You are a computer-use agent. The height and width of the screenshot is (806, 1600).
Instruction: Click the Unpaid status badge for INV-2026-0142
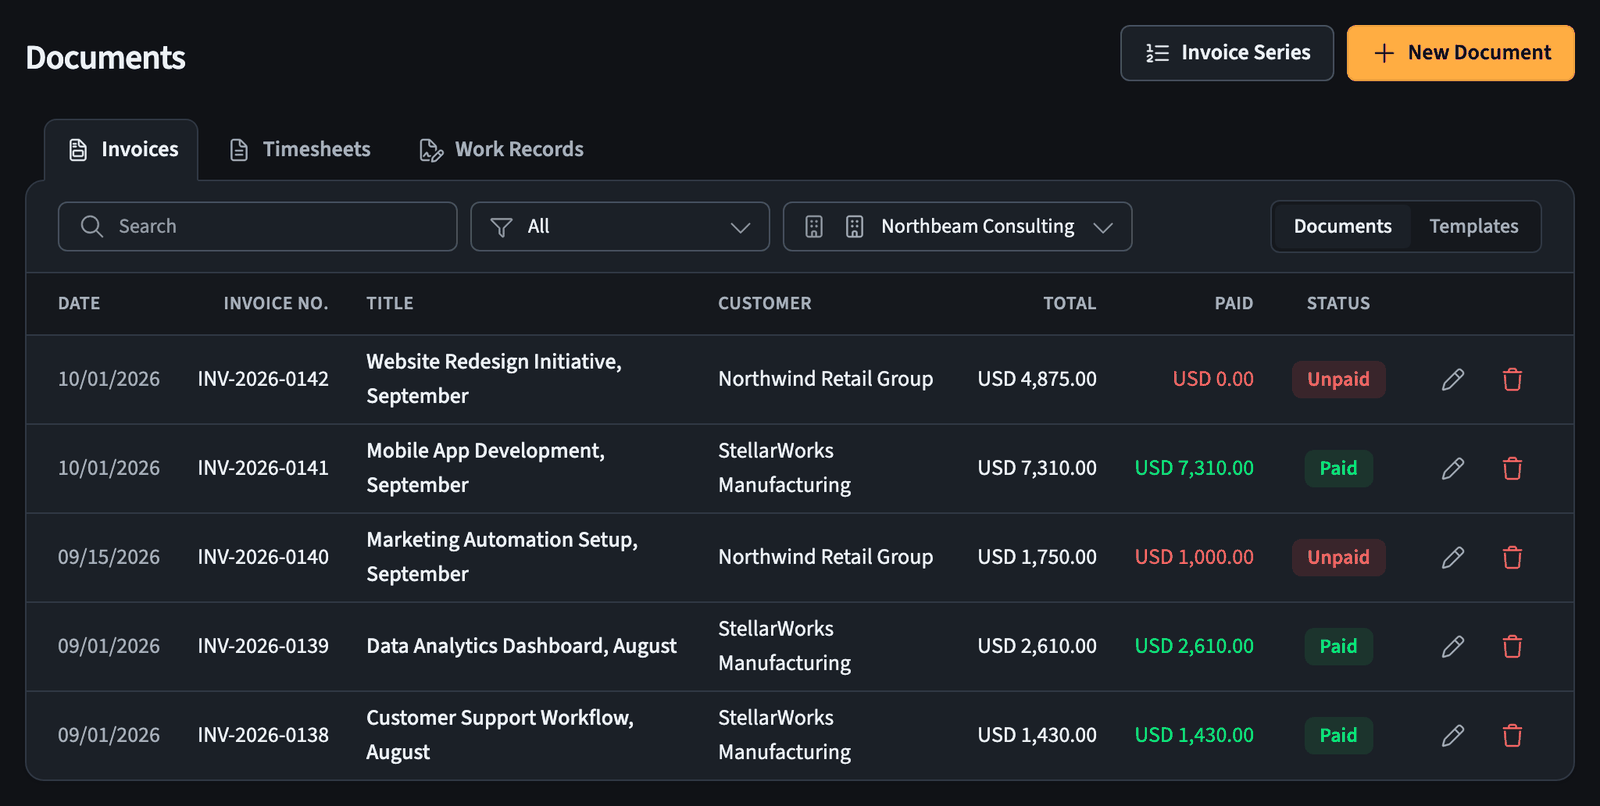1338,379
